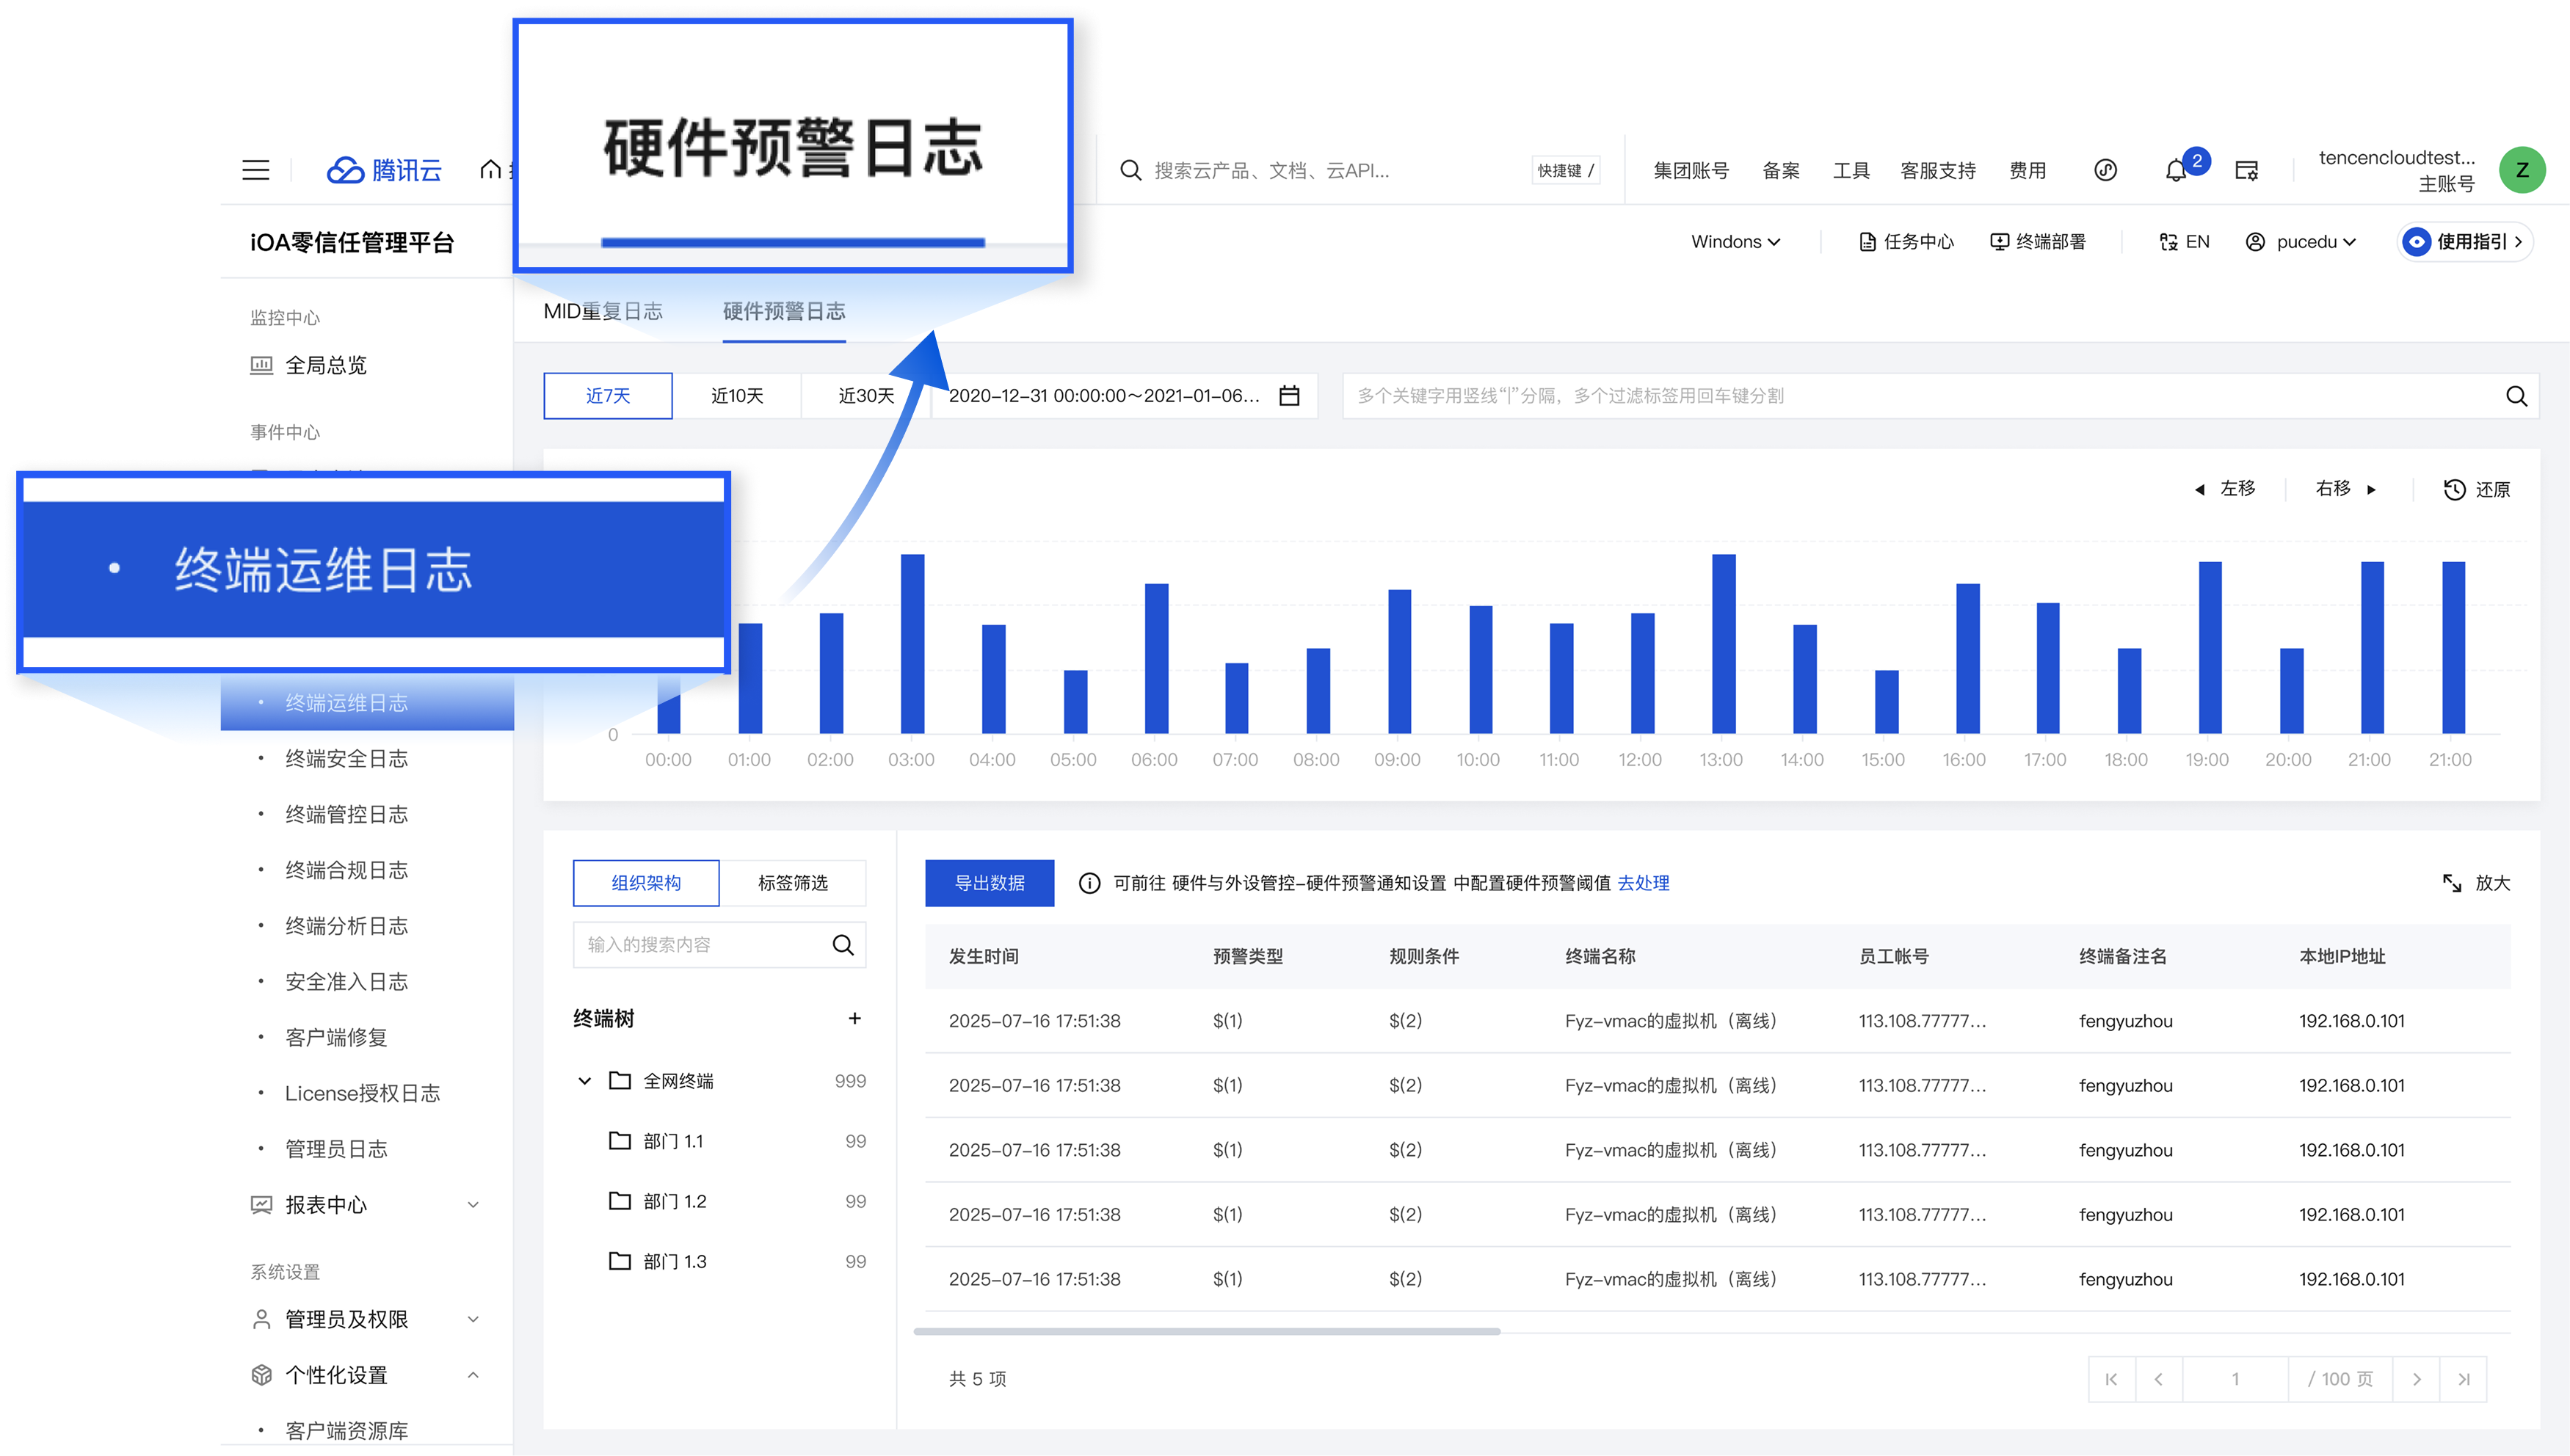The width and height of the screenshot is (2570, 1456).
Task: Click the date range calendar icon
Action: (1289, 396)
